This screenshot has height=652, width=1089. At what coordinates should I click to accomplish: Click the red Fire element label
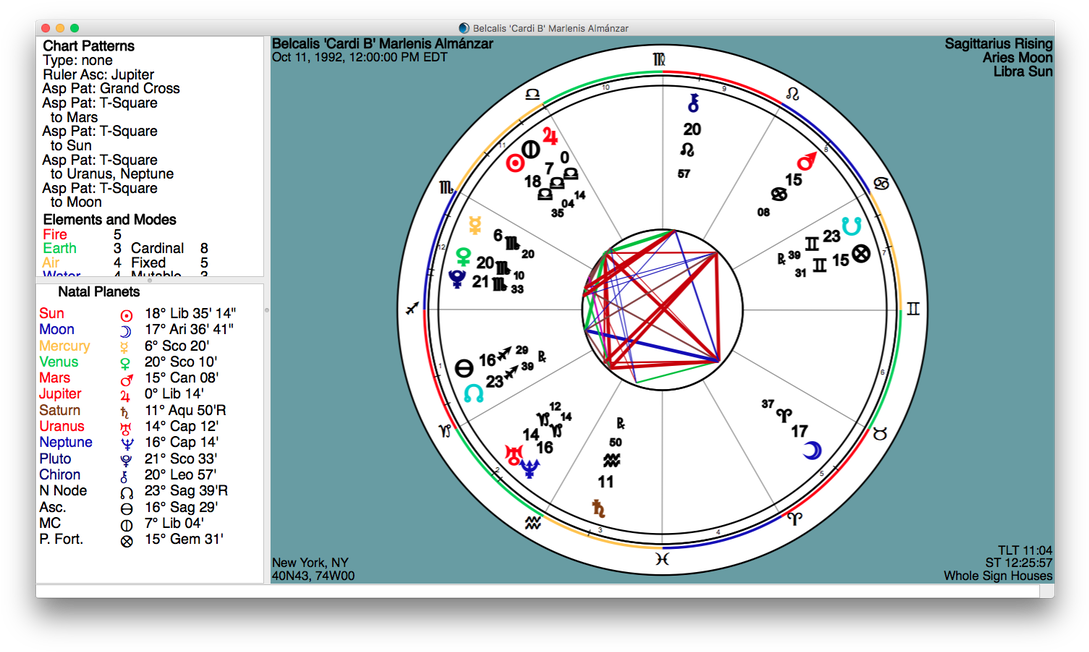tap(55, 235)
